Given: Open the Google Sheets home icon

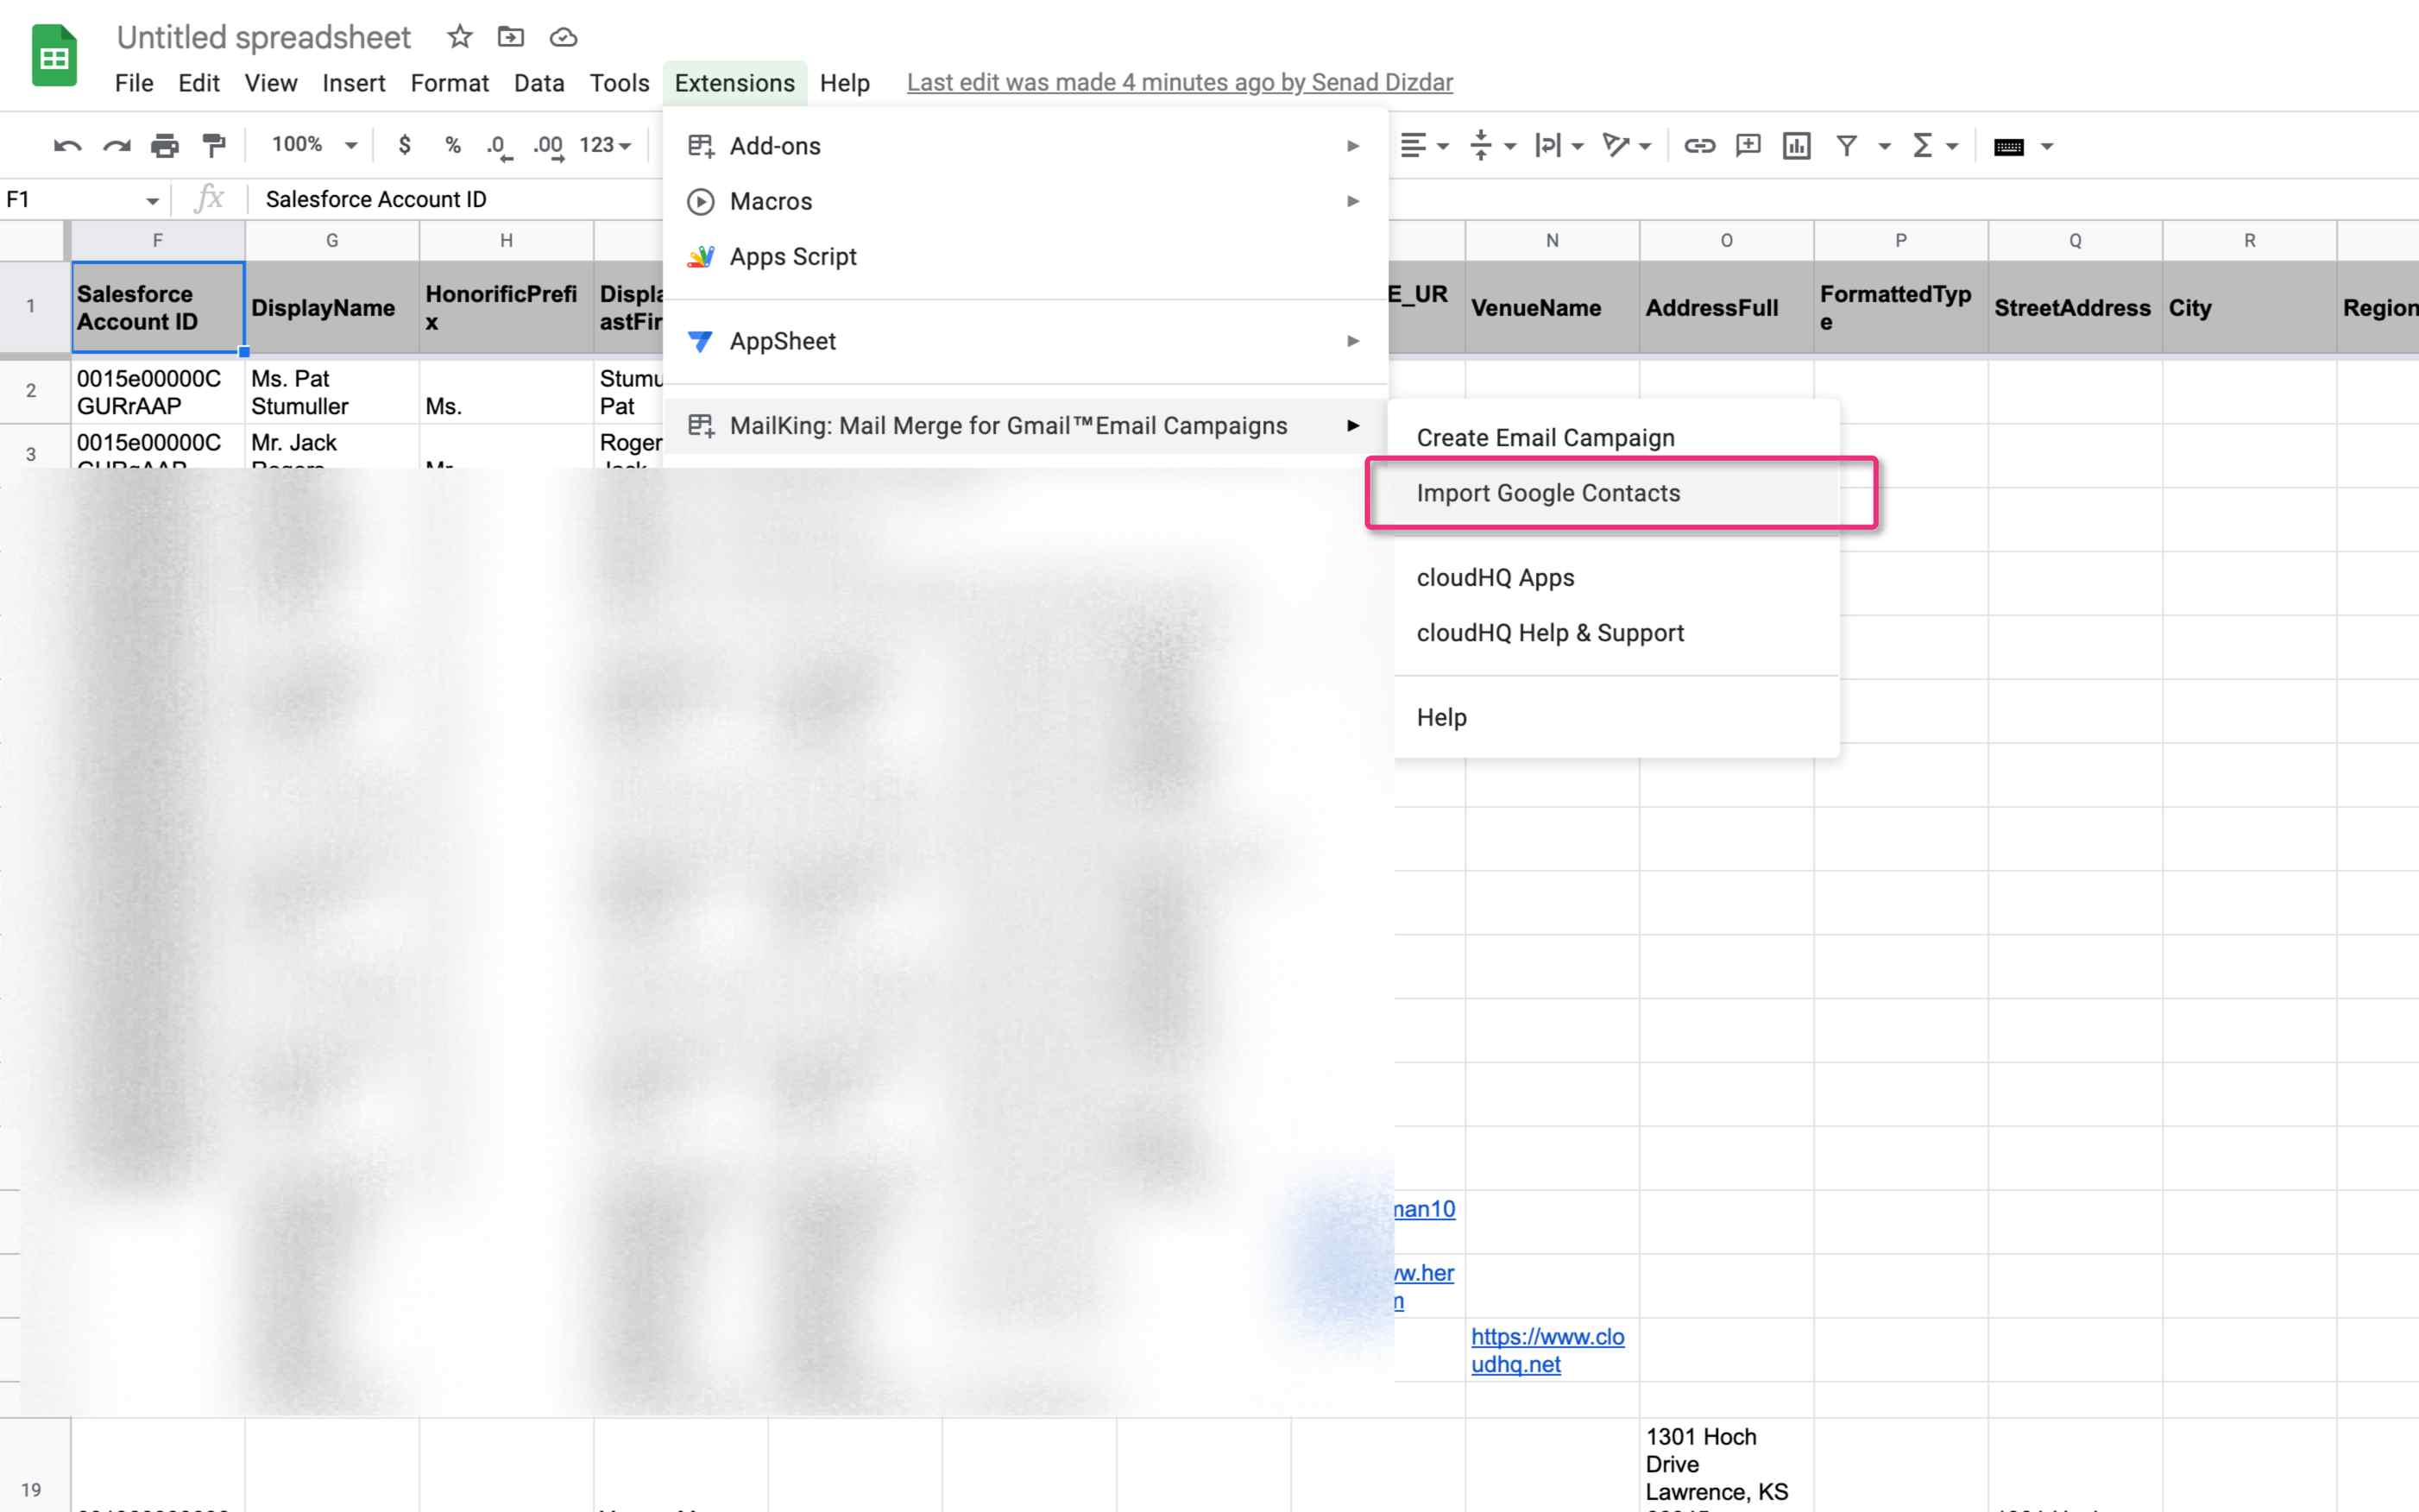Looking at the screenshot, I should [54, 56].
